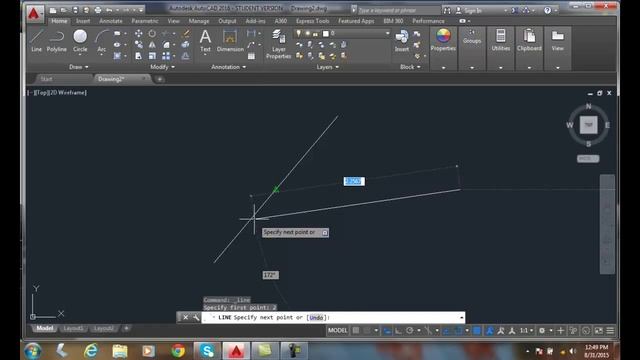Open Layer Properties manager
The width and height of the screenshot is (640, 360).
[x=279, y=44]
